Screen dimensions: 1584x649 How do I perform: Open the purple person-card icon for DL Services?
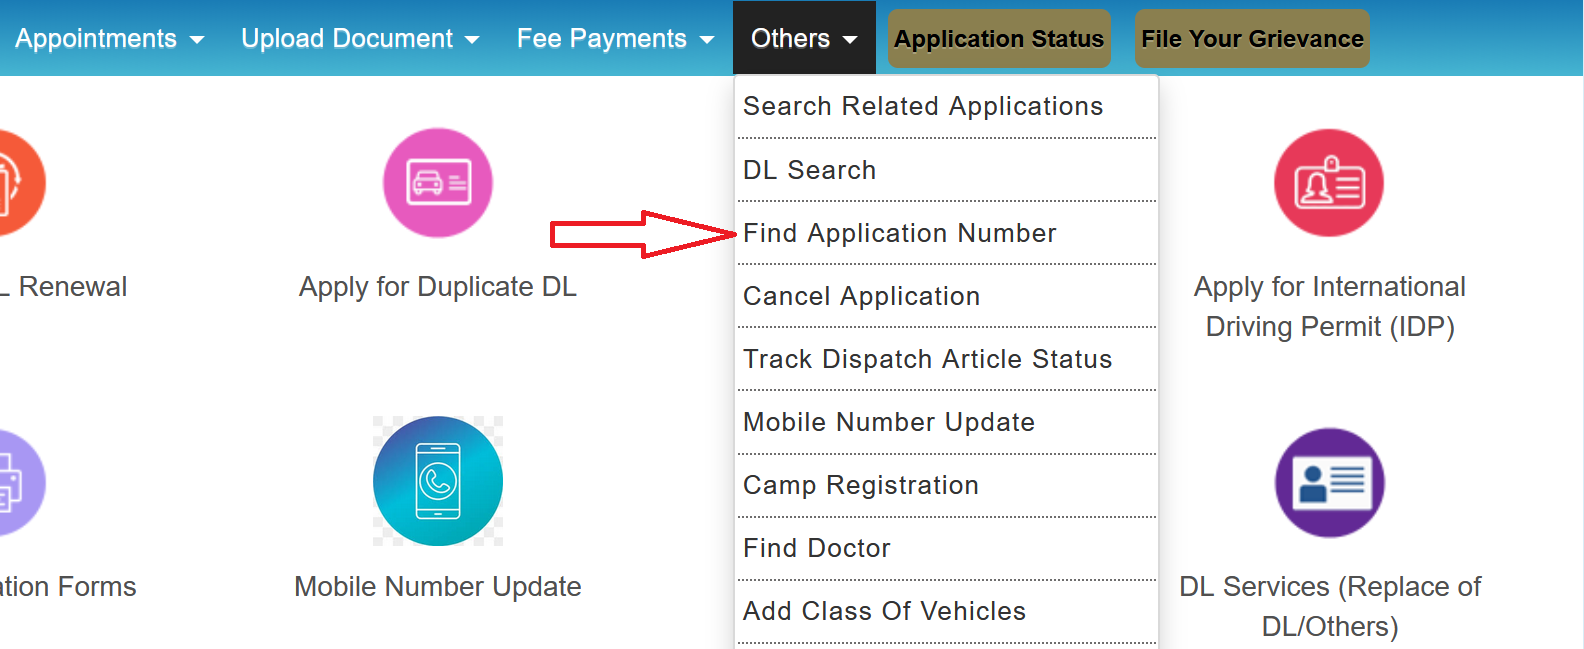click(1329, 481)
